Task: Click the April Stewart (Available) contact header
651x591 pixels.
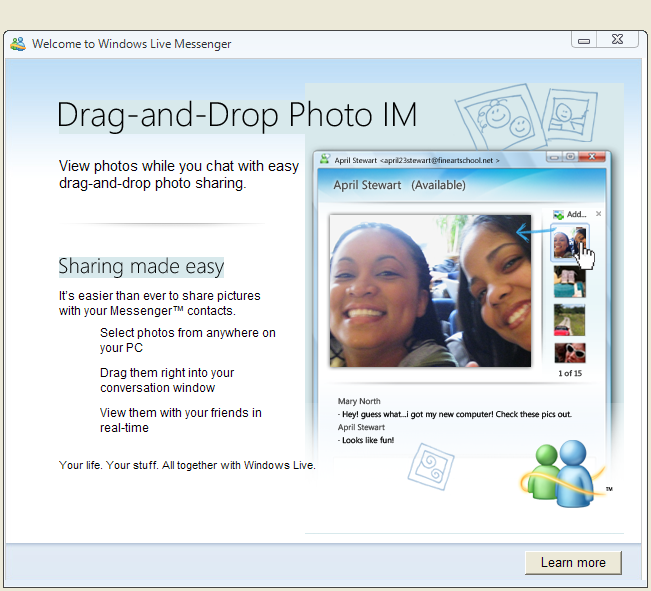Action: click(x=399, y=185)
